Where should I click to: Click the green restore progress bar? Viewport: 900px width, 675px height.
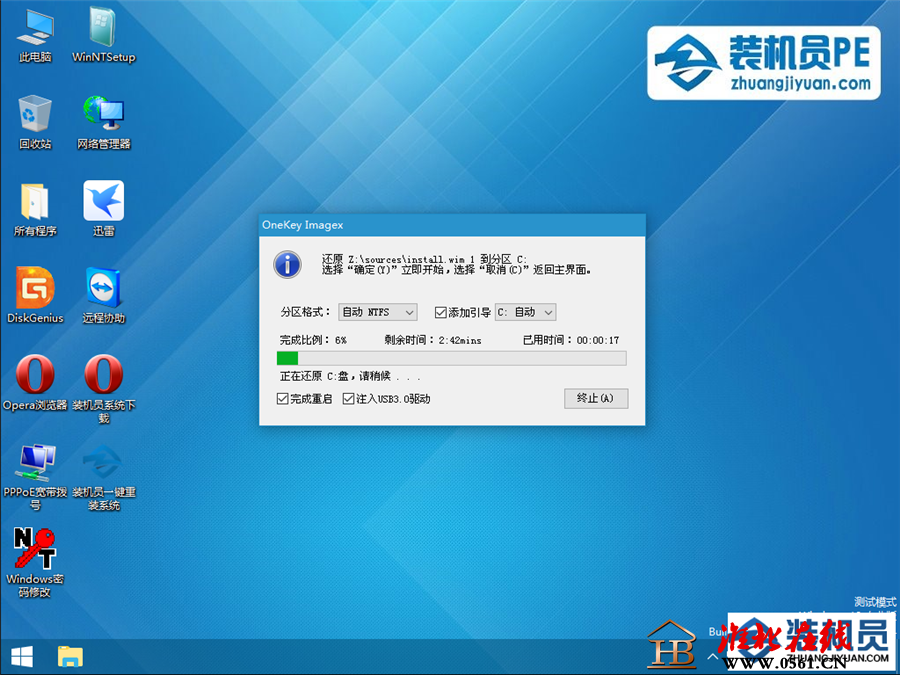point(451,358)
